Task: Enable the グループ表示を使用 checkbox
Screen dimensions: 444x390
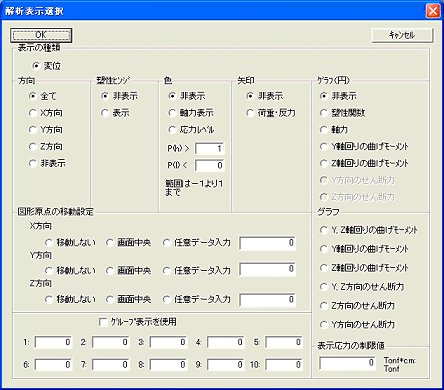Action: coord(138,322)
